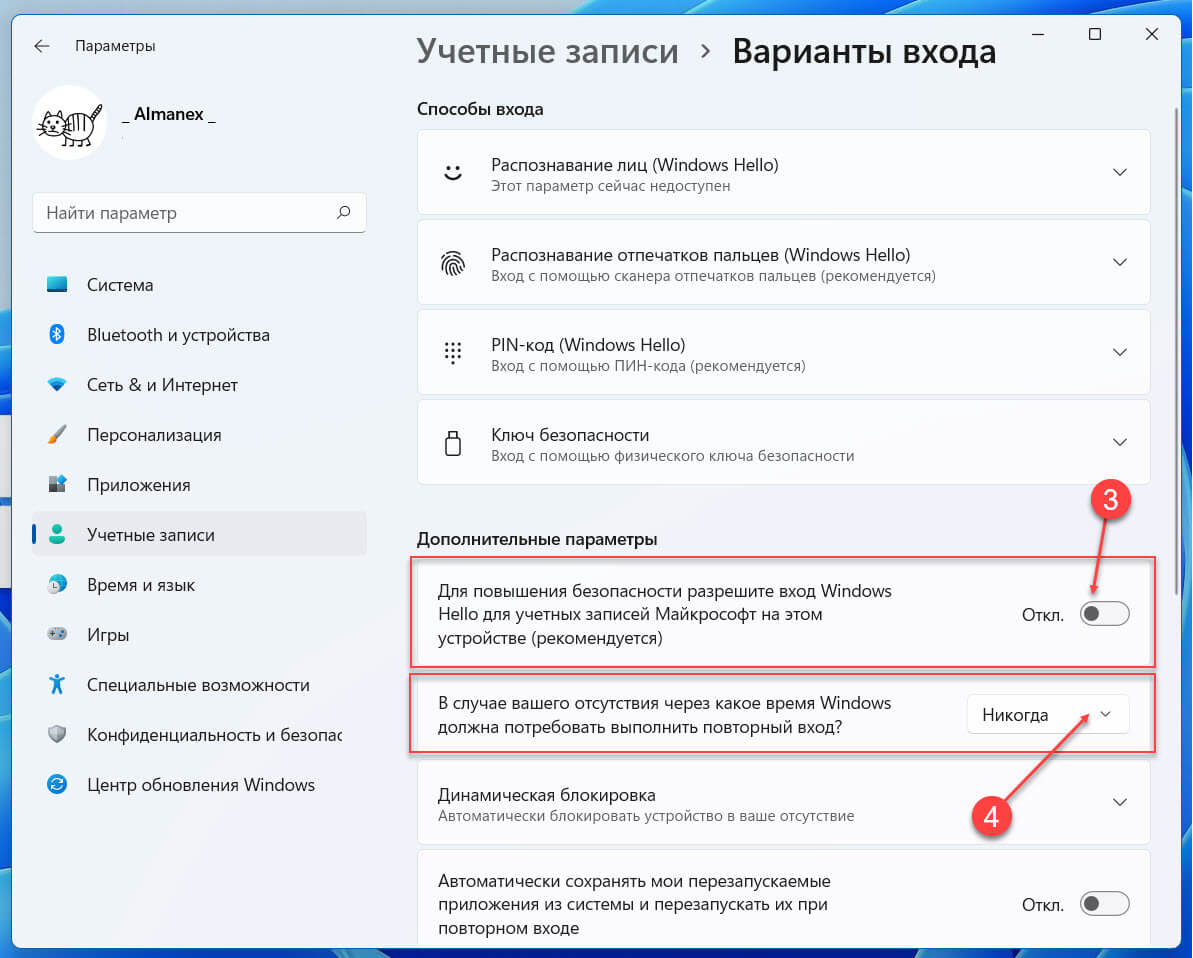
Task: Click the Параметры window title
Action: click(115, 46)
